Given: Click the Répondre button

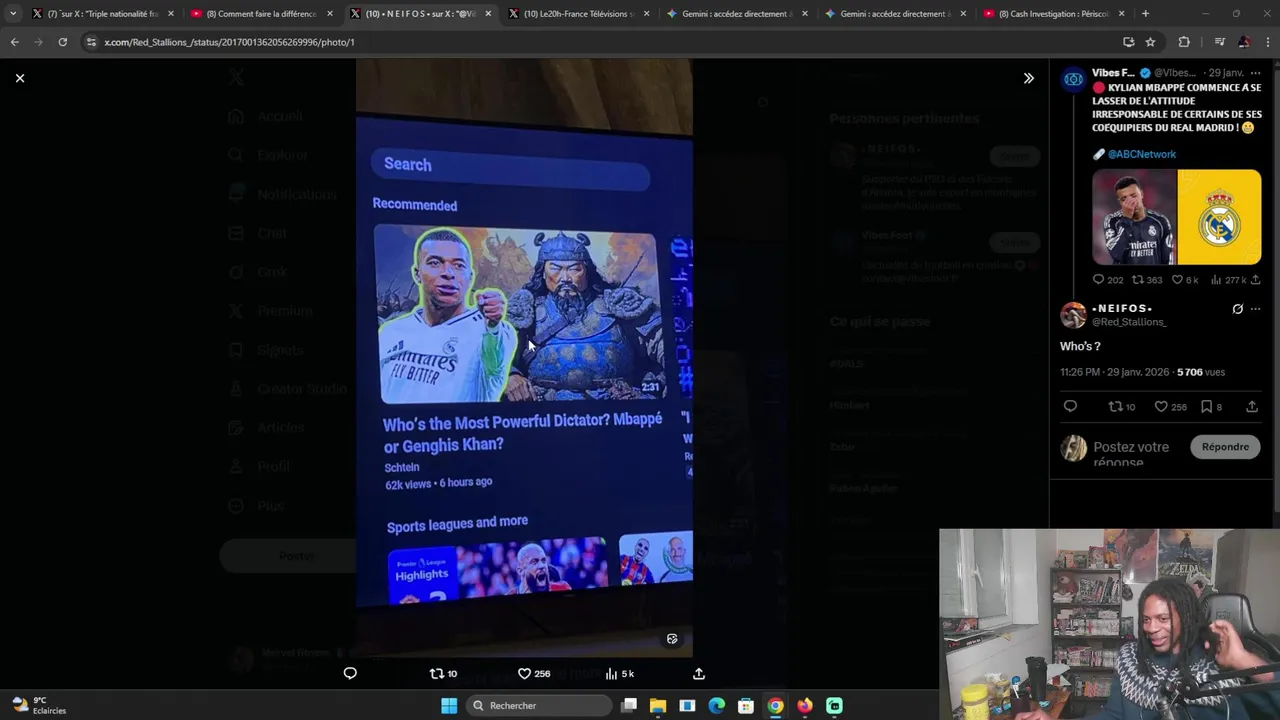Looking at the screenshot, I should pos(1225,447).
